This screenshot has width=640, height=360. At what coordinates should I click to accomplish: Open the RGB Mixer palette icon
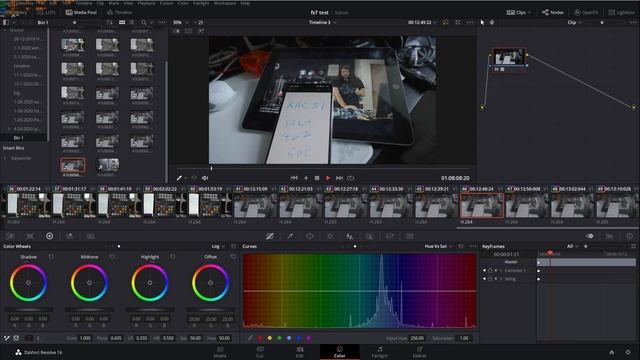(x=70, y=236)
